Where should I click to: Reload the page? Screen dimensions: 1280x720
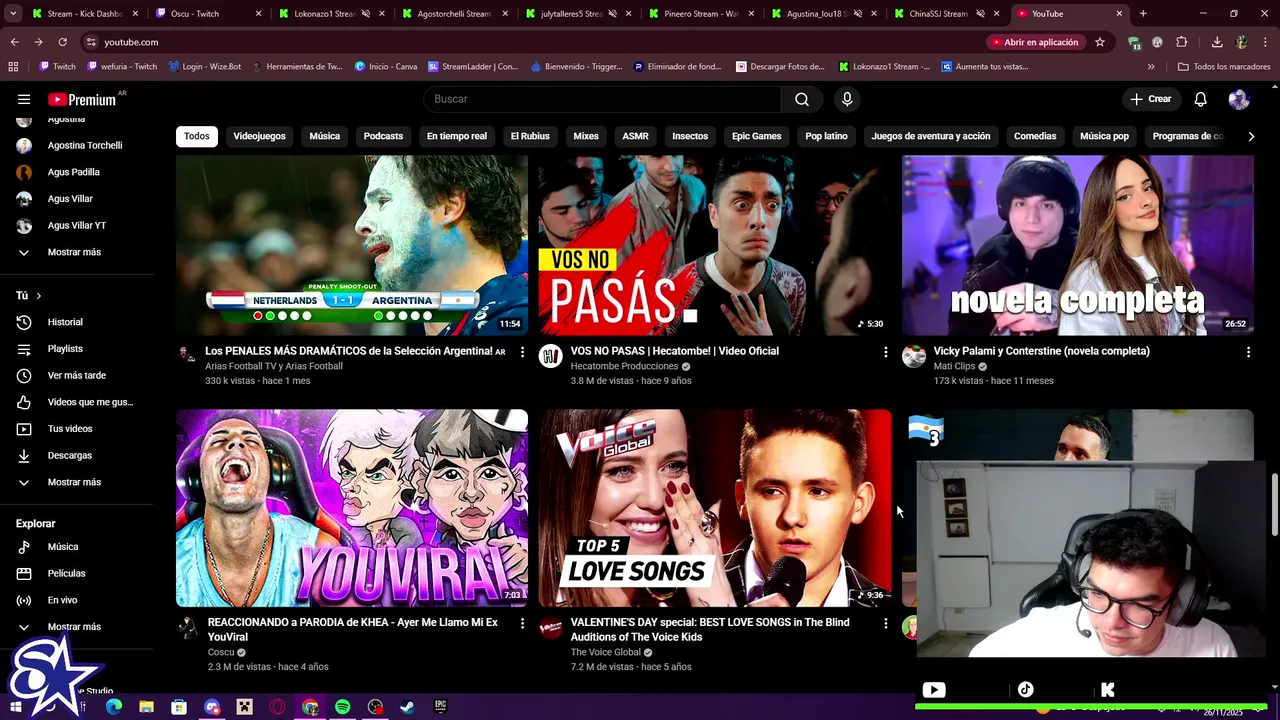tap(62, 42)
